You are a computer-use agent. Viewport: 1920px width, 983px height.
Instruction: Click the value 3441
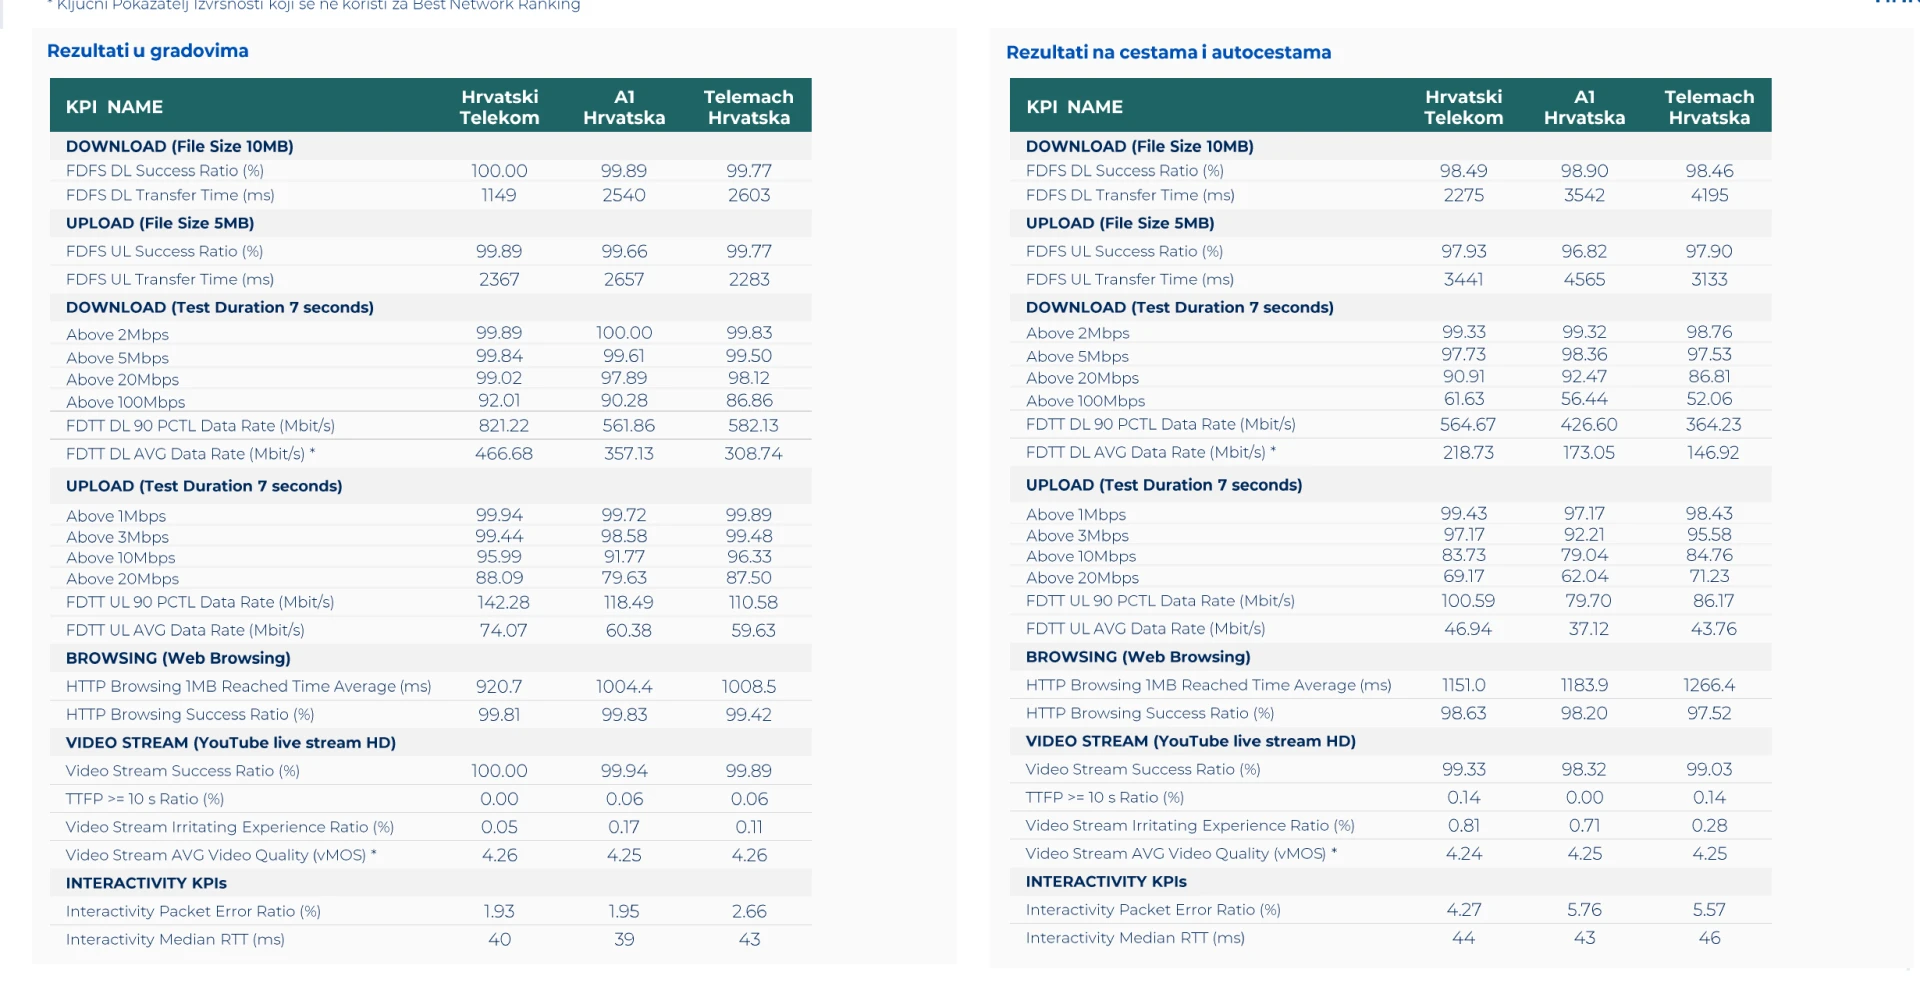pos(1463,279)
